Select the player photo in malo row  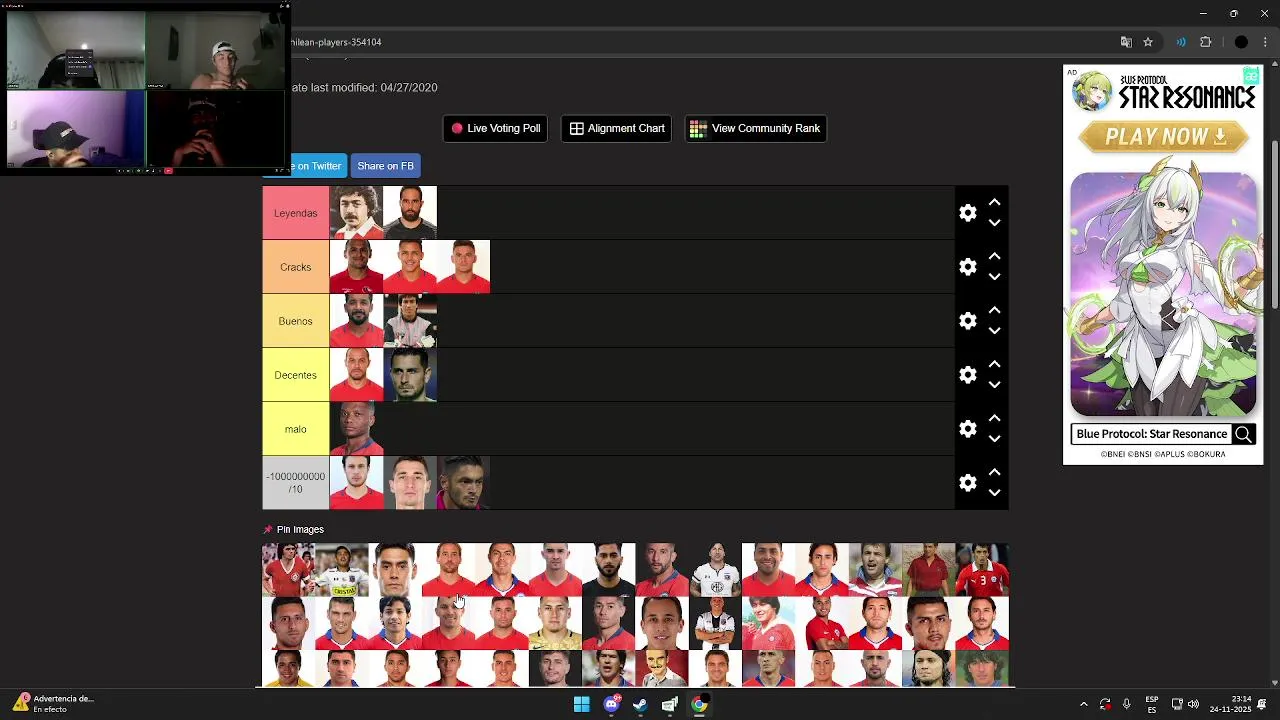pyautogui.click(x=356, y=429)
